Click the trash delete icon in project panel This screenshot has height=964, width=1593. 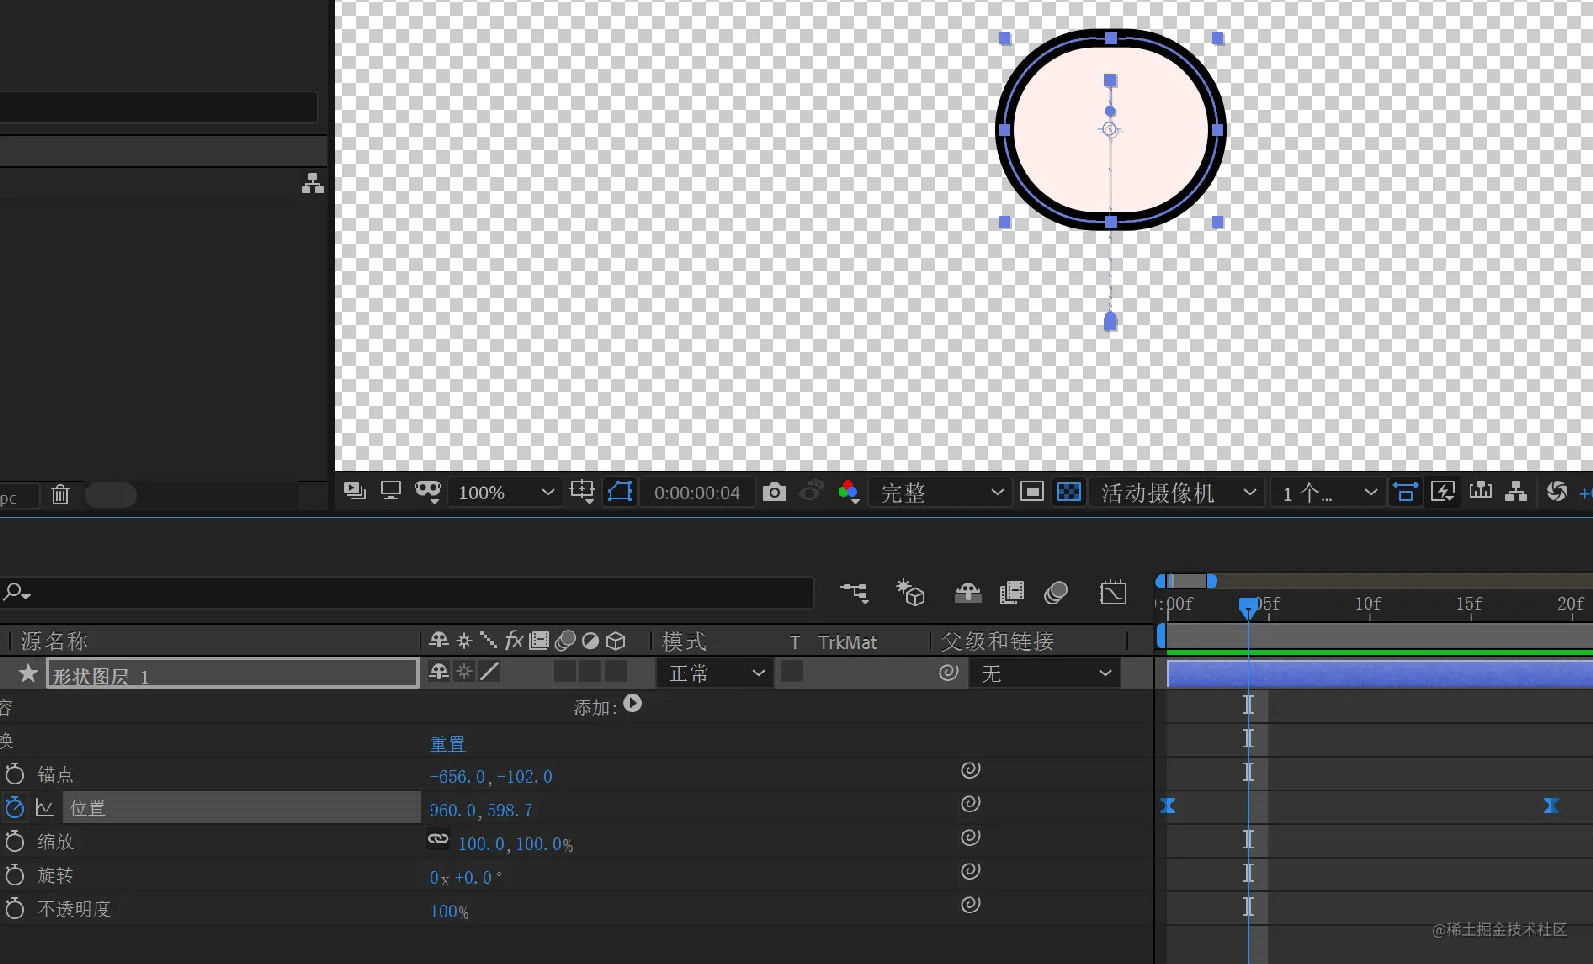point(60,494)
